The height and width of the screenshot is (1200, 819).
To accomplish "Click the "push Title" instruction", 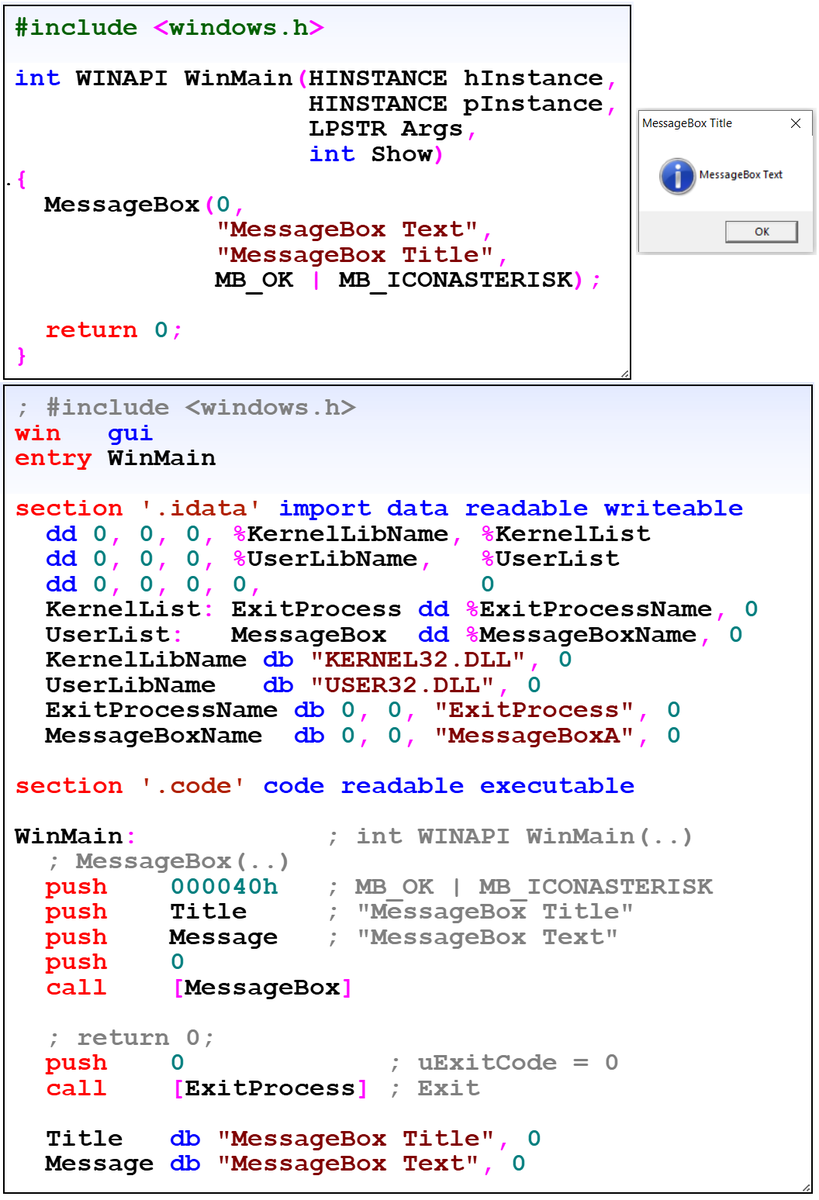I will pos(146,912).
